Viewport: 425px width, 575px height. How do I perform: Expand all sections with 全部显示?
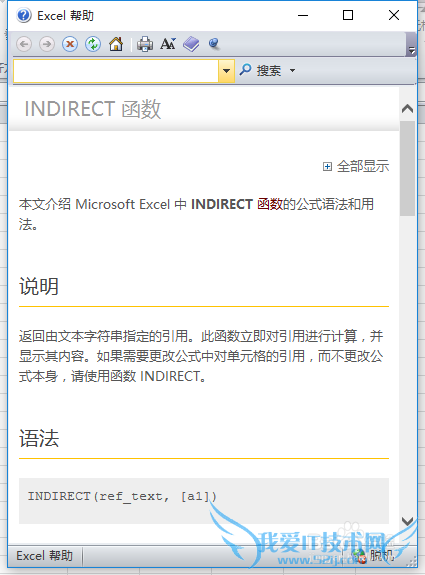tap(356, 166)
